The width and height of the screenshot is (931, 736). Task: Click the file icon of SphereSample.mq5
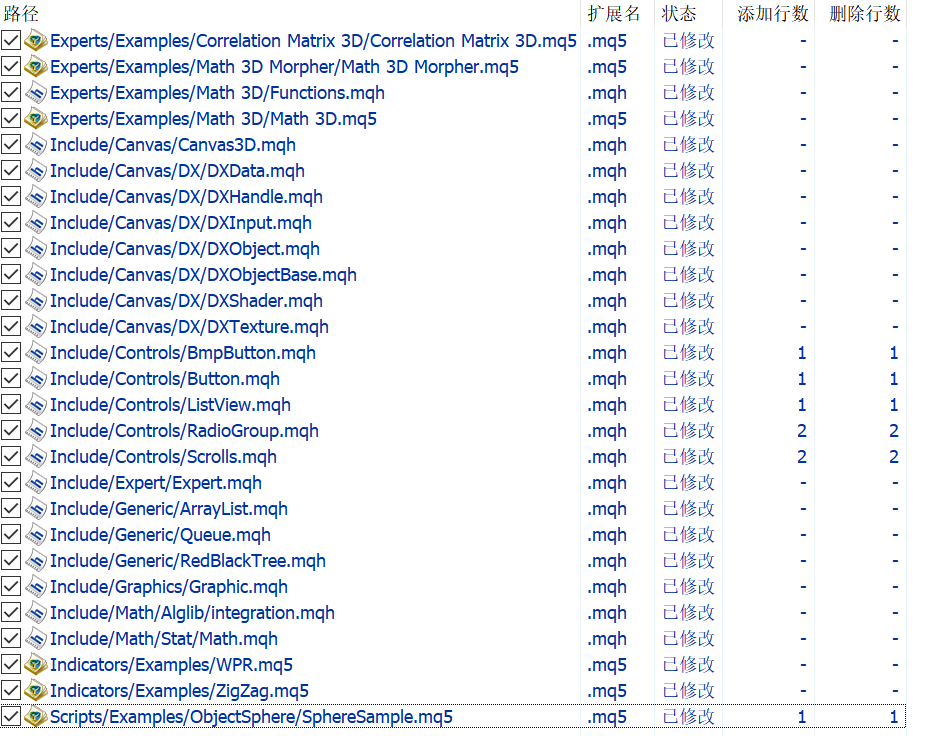(36, 717)
